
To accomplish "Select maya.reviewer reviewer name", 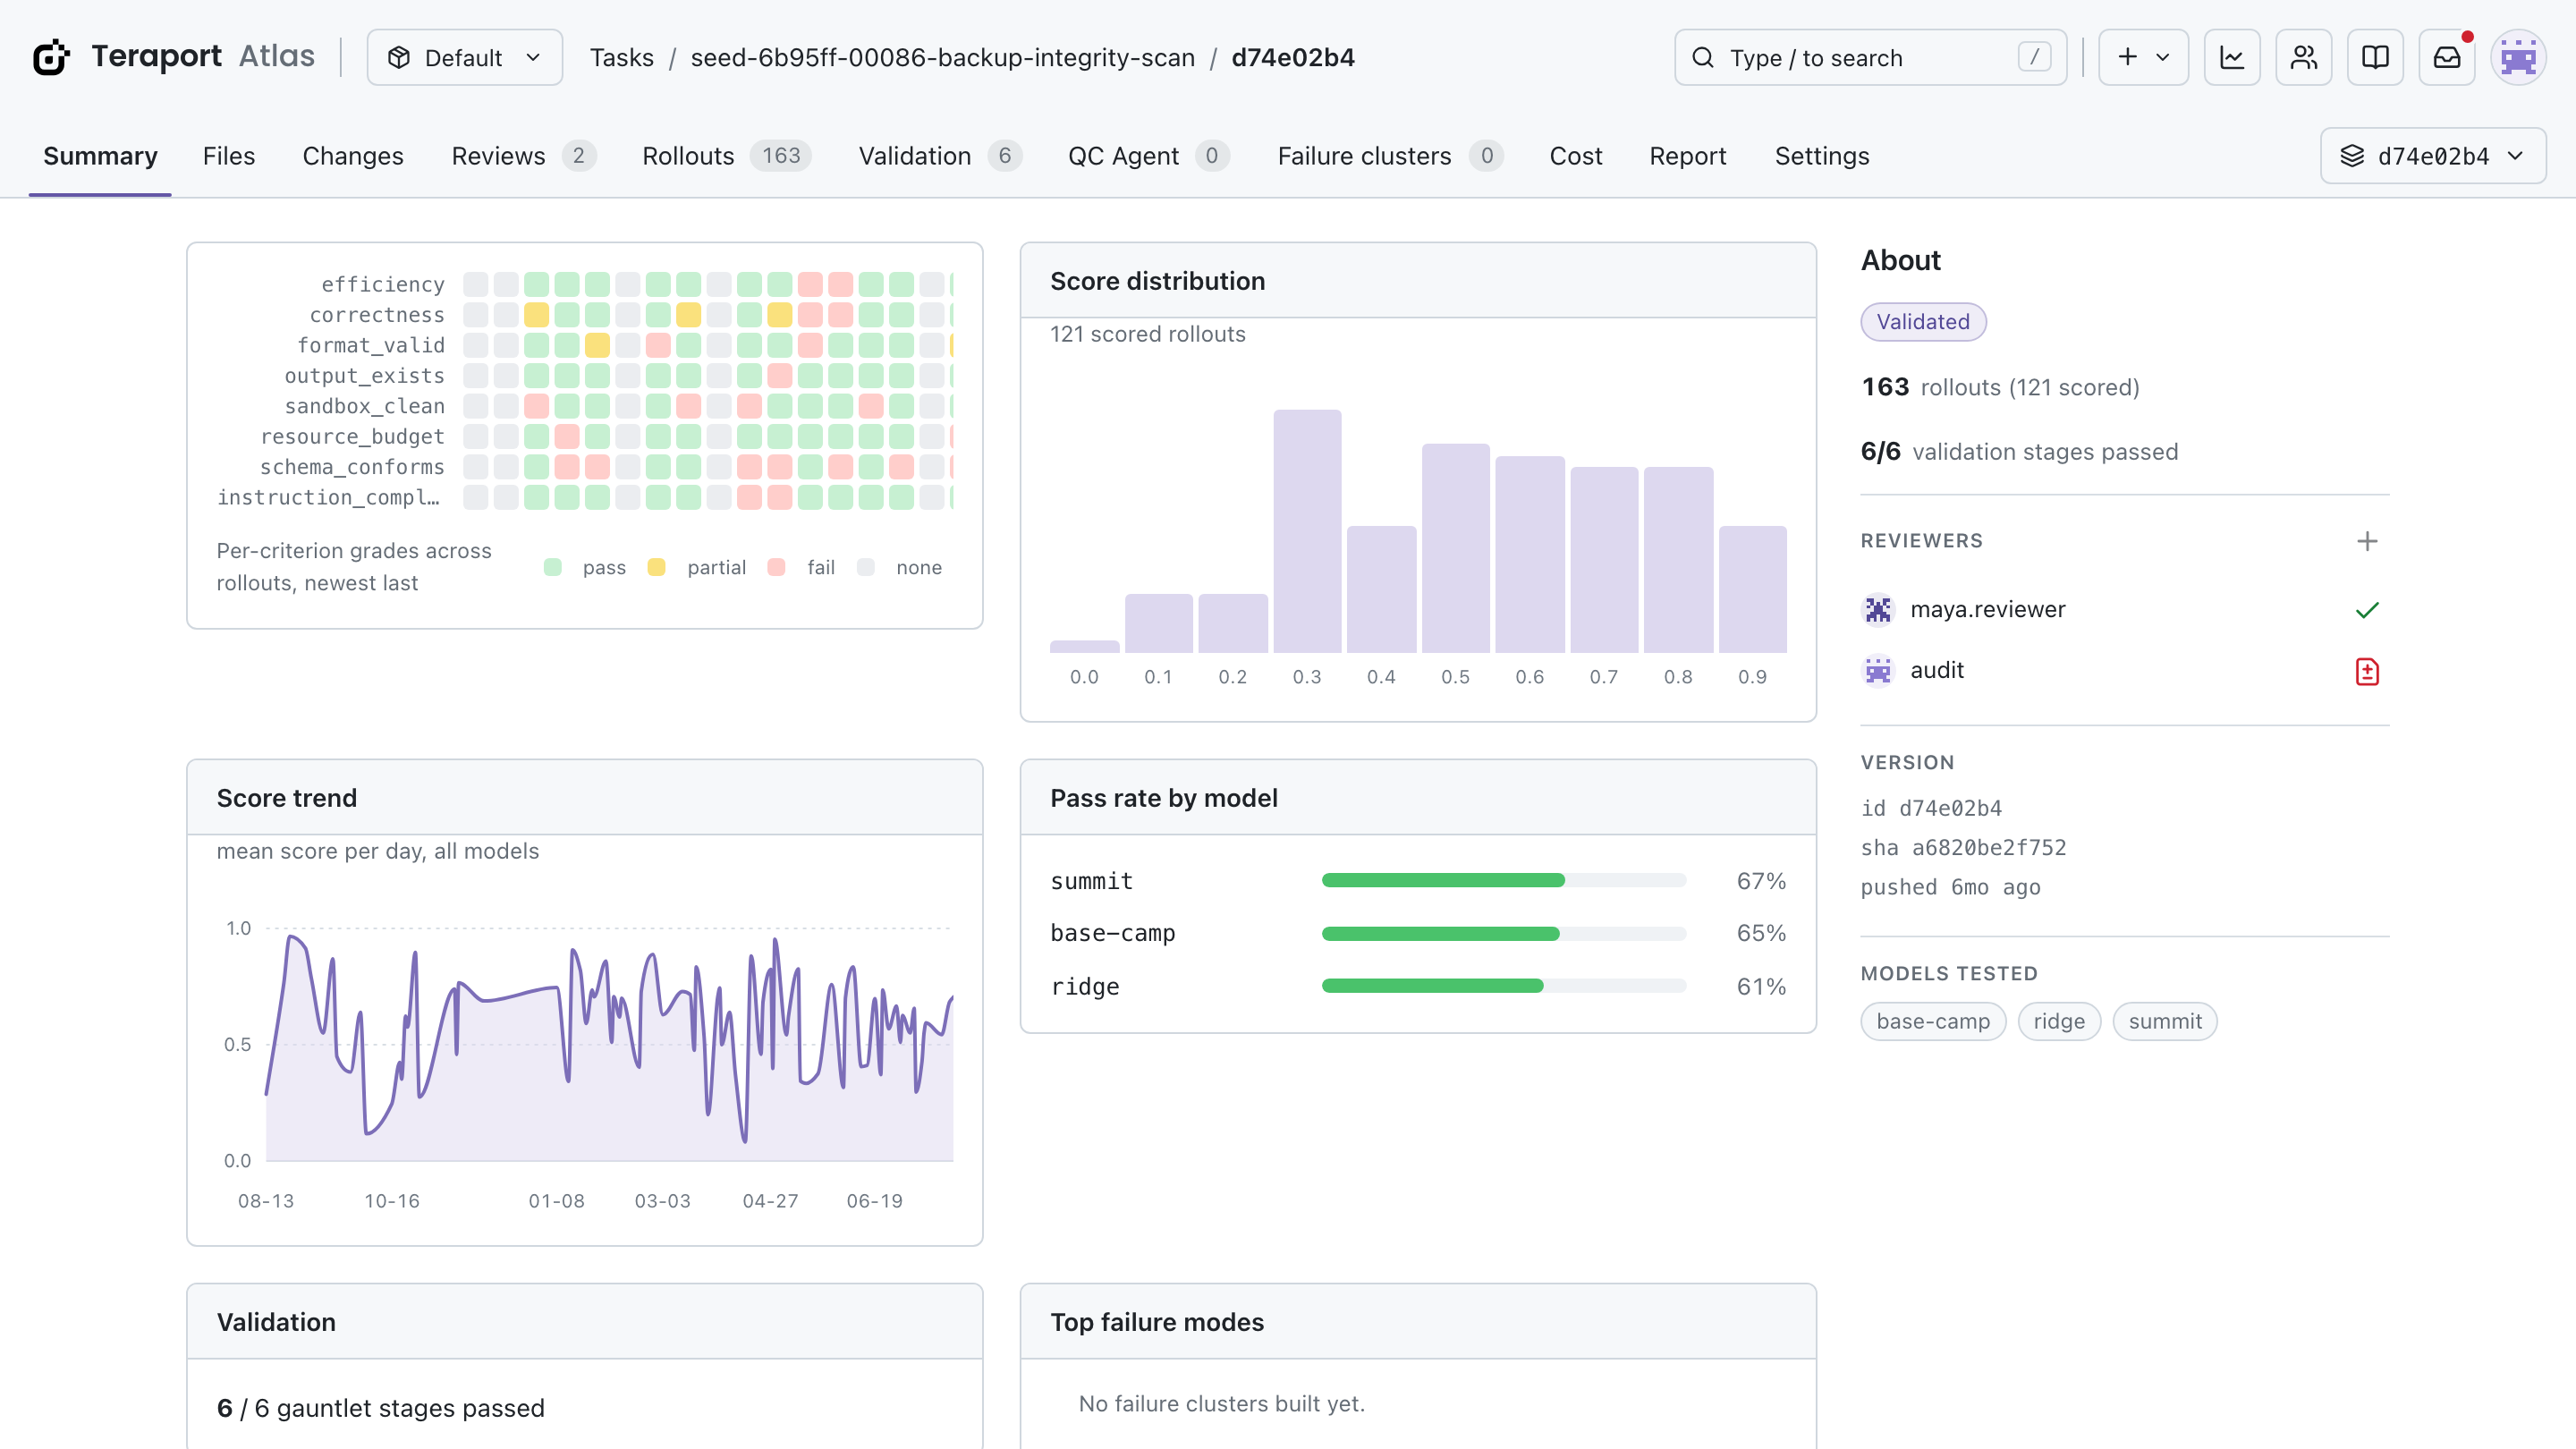I will [1987, 609].
